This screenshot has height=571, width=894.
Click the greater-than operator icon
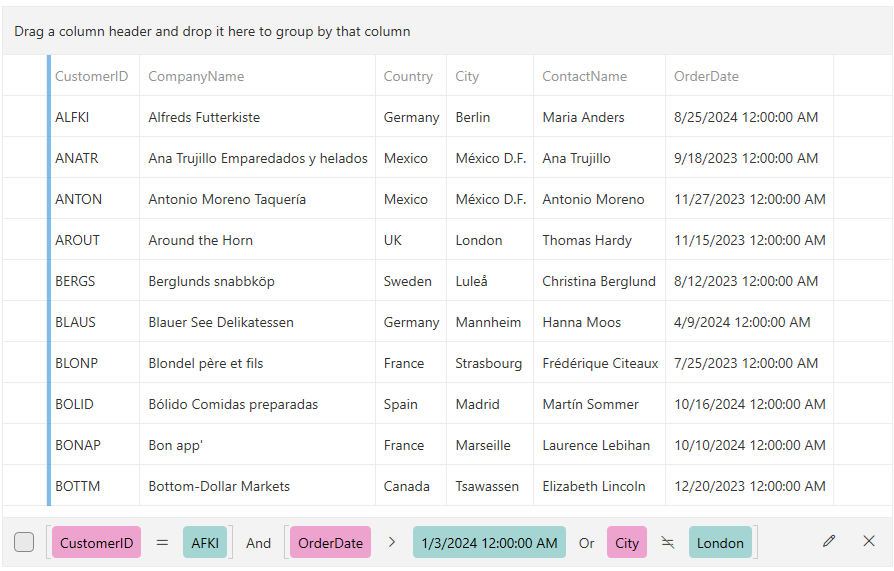point(392,542)
